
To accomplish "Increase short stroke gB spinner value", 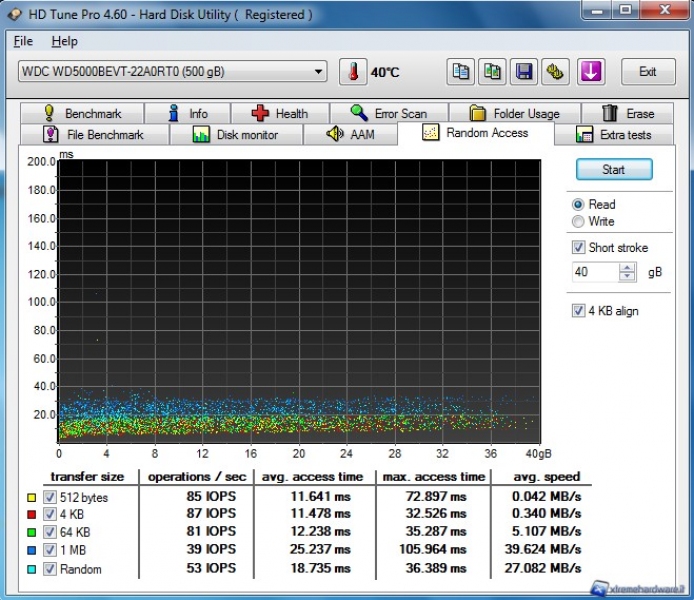I will click(x=628, y=267).
